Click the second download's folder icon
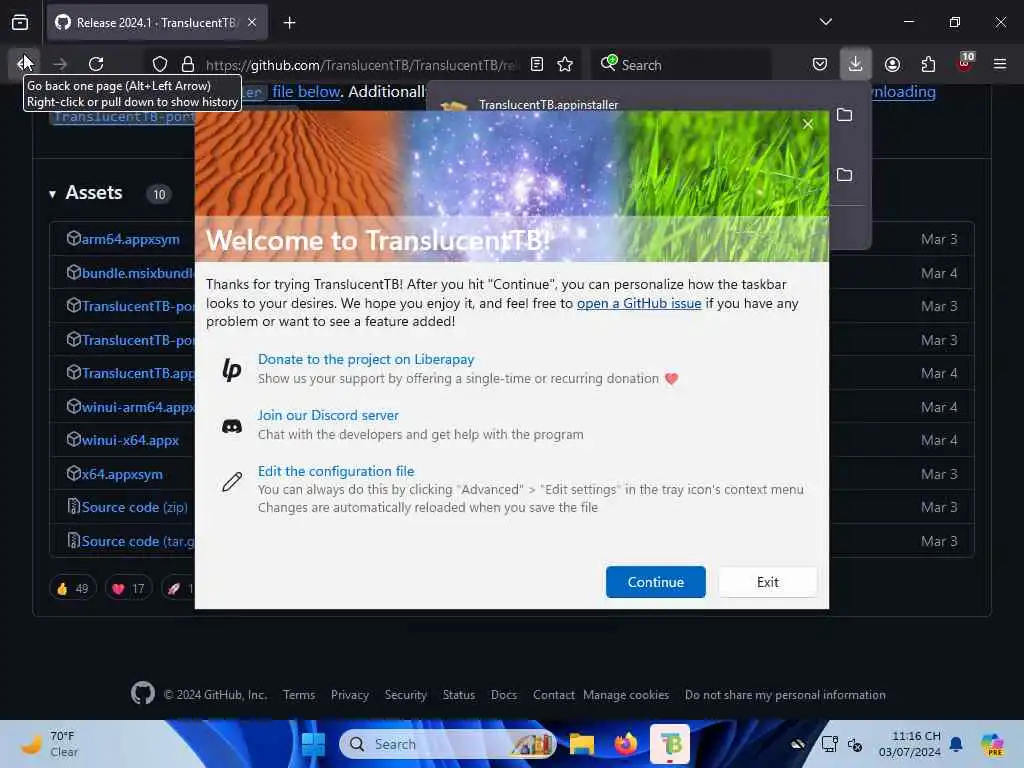 pos(844,174)
